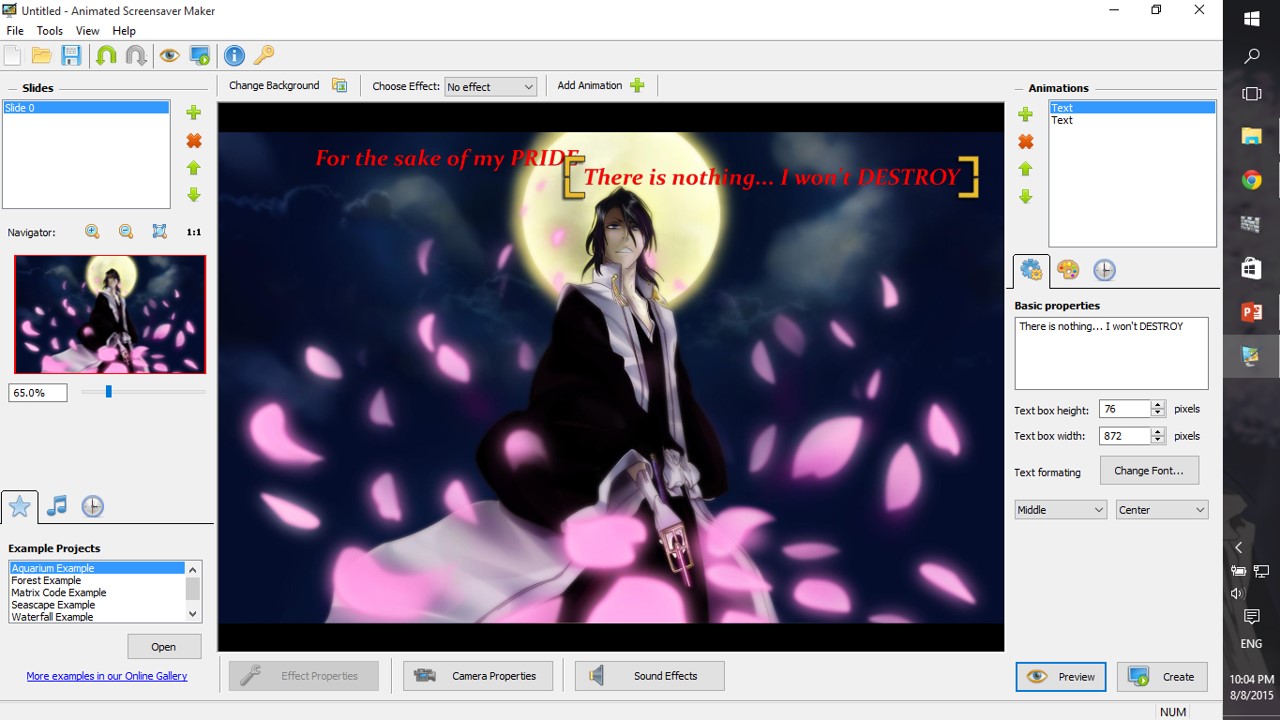Save the project with the floppy disk icon

pyautogui.click(x=71, y=56)
